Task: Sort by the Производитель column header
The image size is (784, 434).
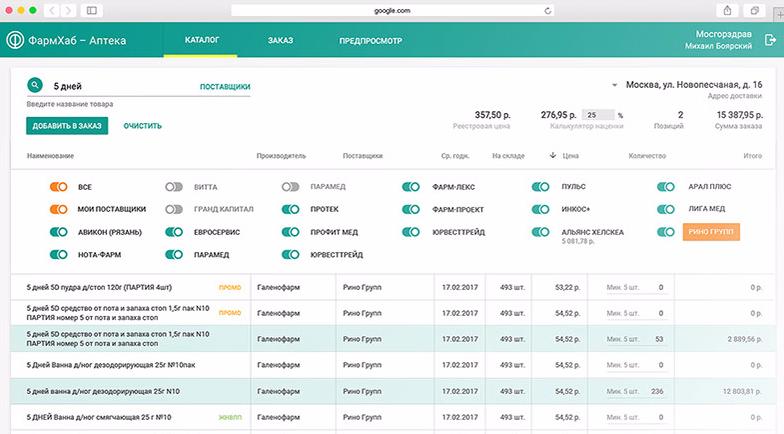Action: [x=281, y=156]
